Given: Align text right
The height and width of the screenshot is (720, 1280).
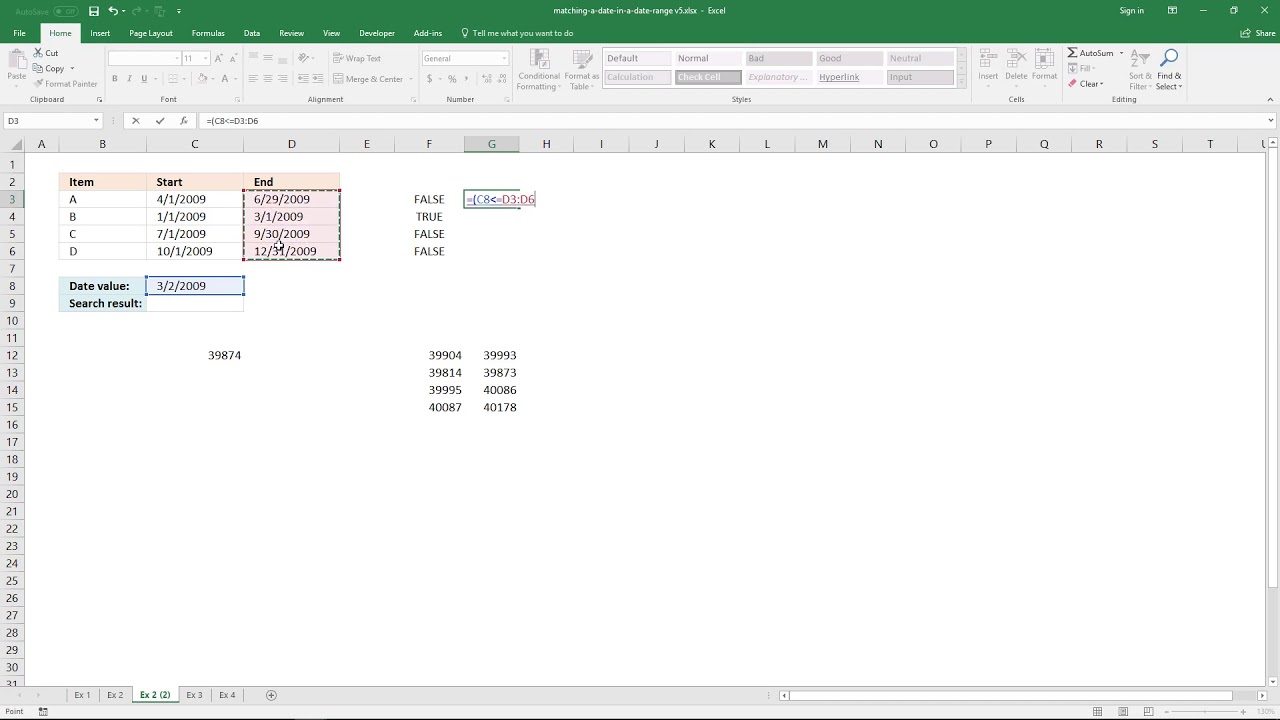Looking at the screenshot, I should click(x=283, y=79).
